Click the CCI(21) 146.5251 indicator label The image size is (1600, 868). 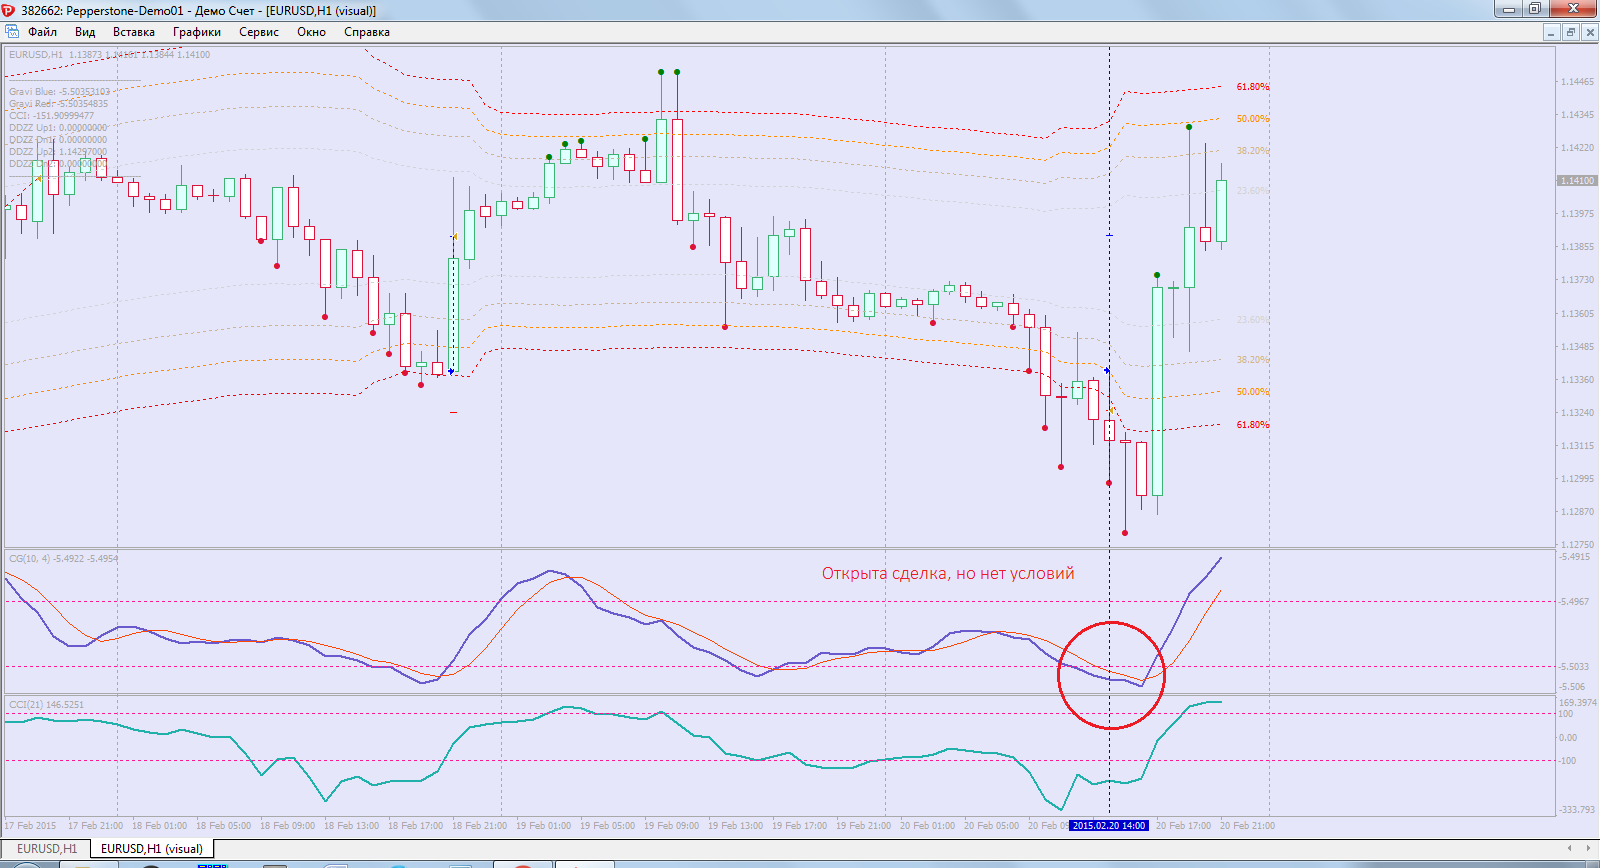pos(47,705)
